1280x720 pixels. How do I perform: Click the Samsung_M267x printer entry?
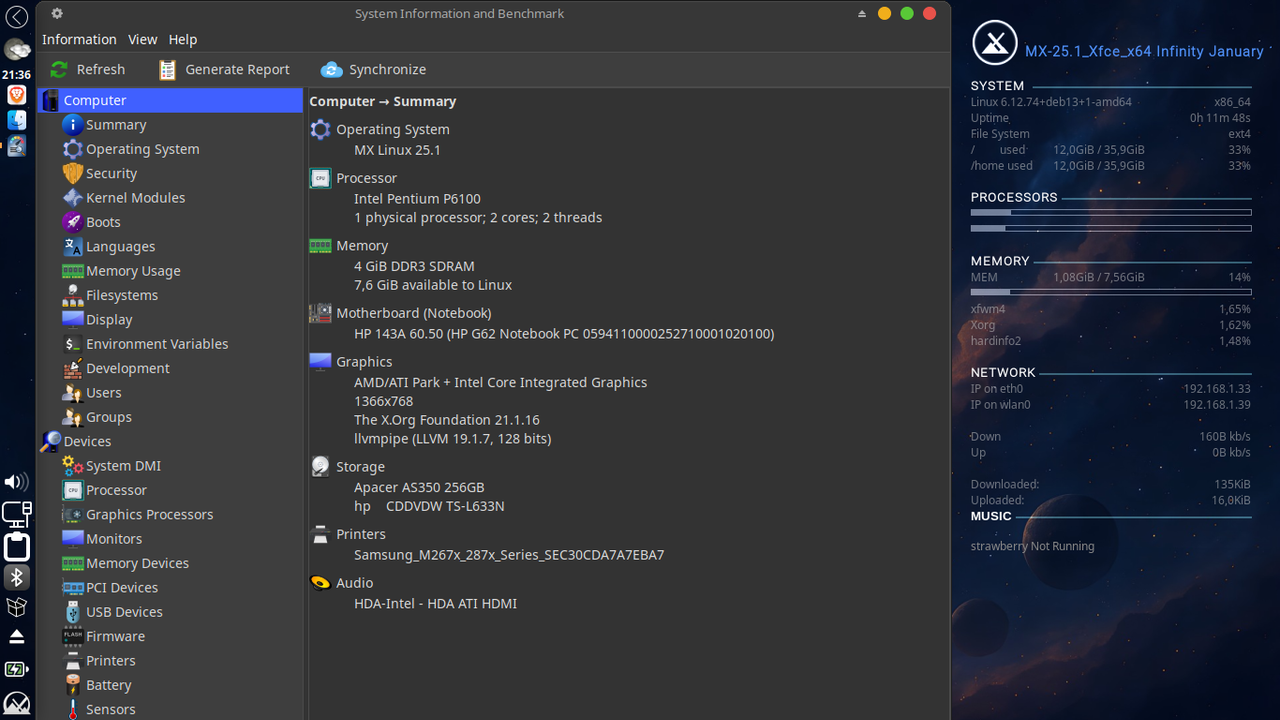coord(509,555)
